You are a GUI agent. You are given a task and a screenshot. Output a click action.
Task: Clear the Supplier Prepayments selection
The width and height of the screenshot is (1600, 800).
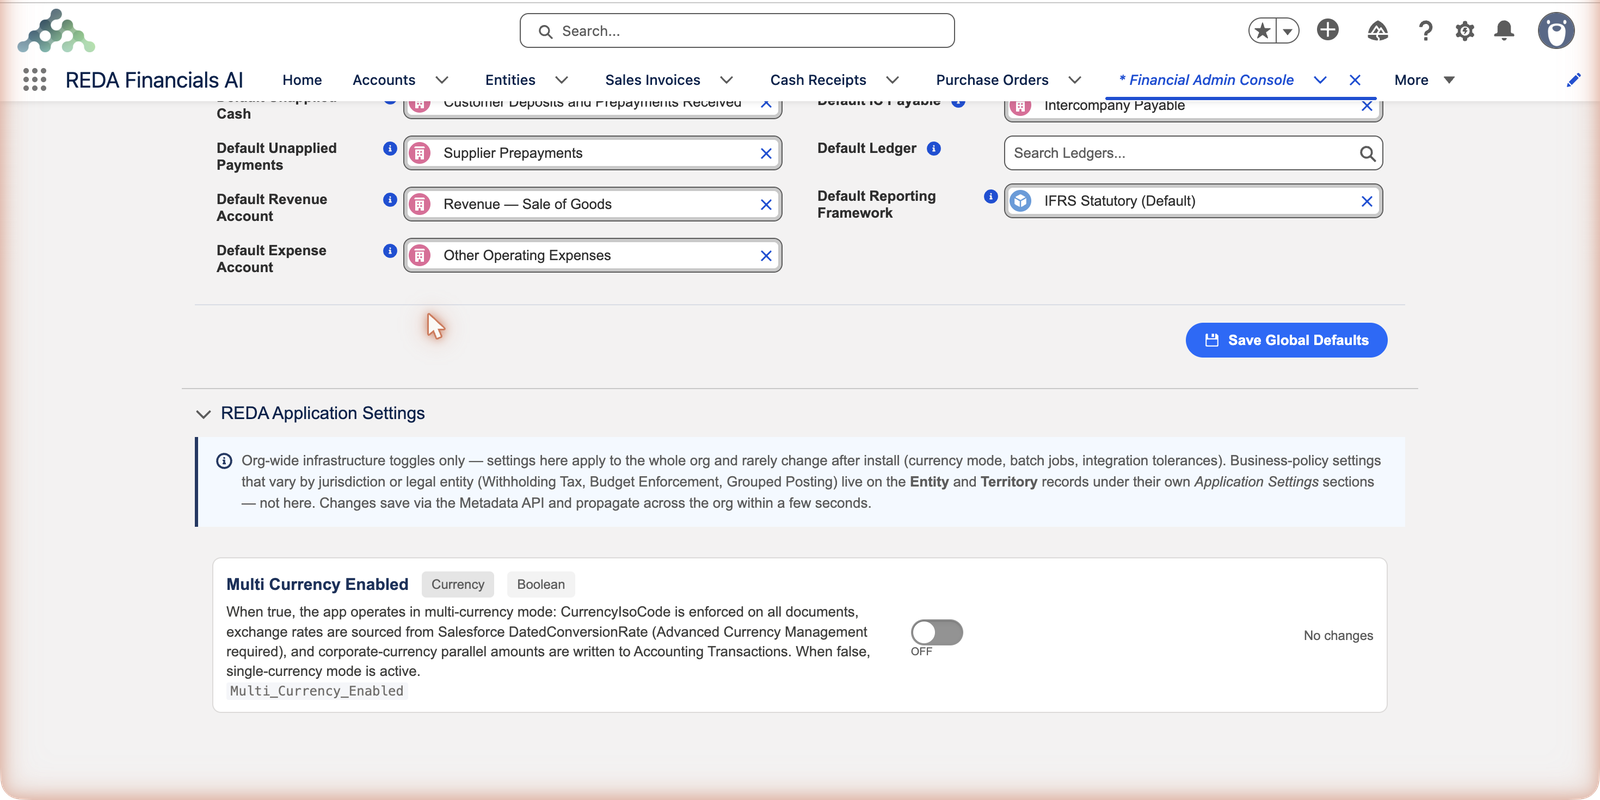[x=766, y=153]
